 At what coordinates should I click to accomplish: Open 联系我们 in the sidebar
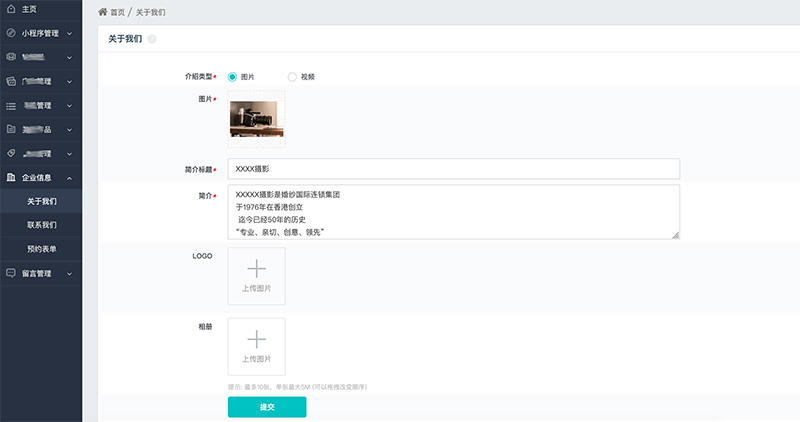(42, 225)
